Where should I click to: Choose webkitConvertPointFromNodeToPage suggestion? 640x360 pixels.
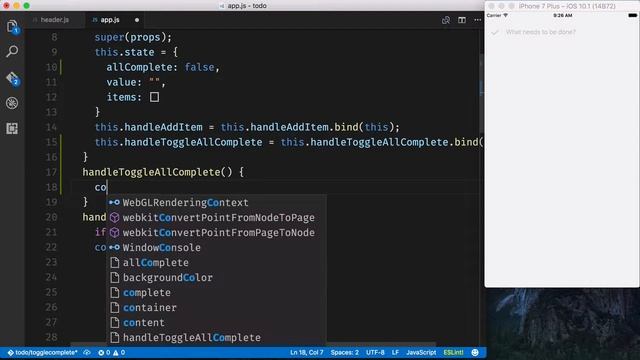click(216, 218)
